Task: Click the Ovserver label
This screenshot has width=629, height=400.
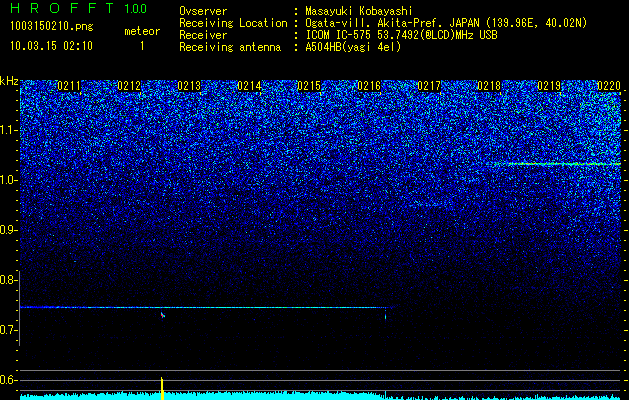Action: click(x=203, y=11)
